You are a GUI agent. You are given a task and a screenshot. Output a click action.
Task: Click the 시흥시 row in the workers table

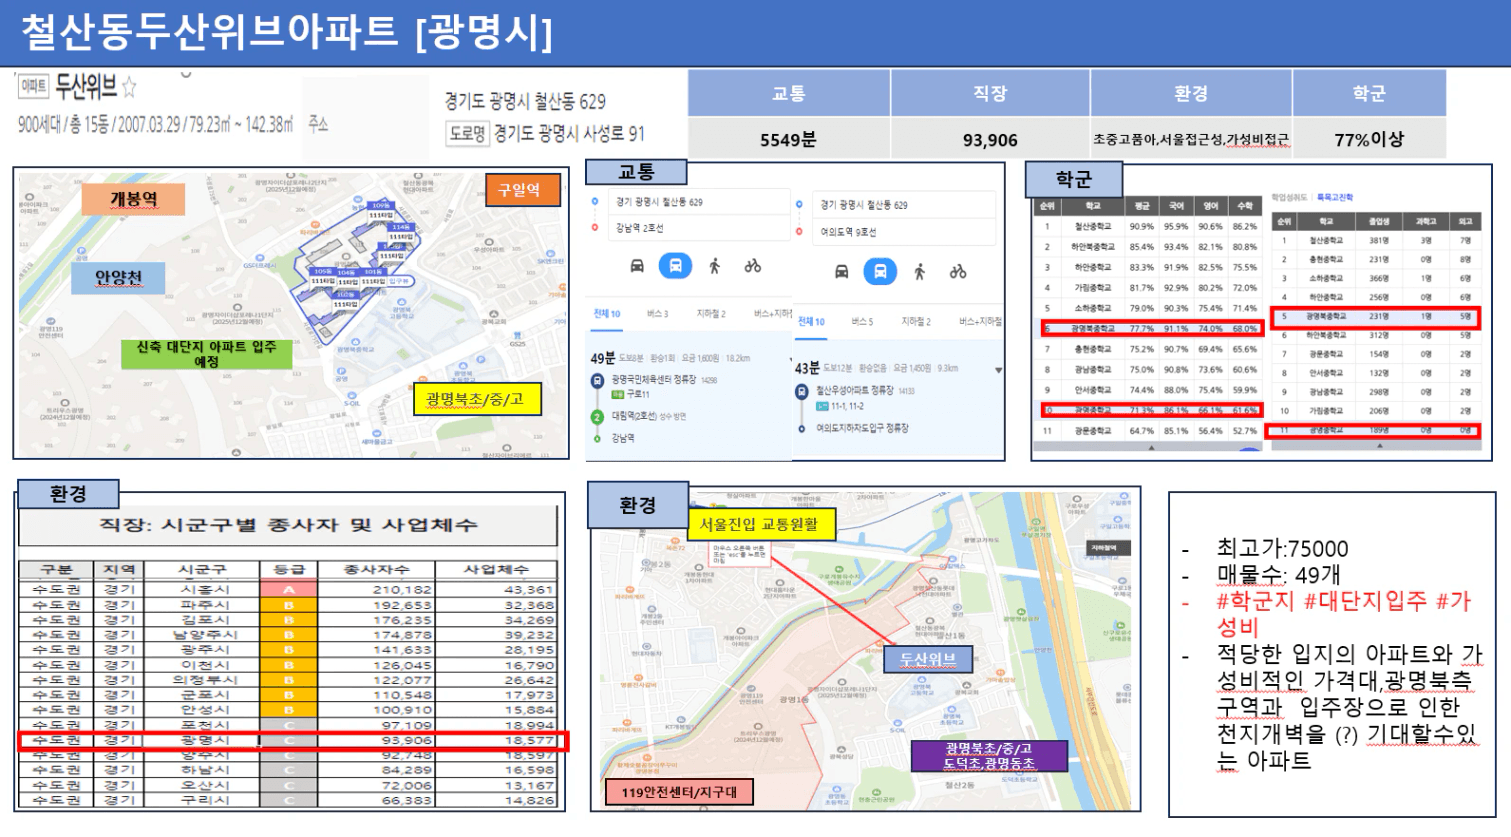pos(288,590)
